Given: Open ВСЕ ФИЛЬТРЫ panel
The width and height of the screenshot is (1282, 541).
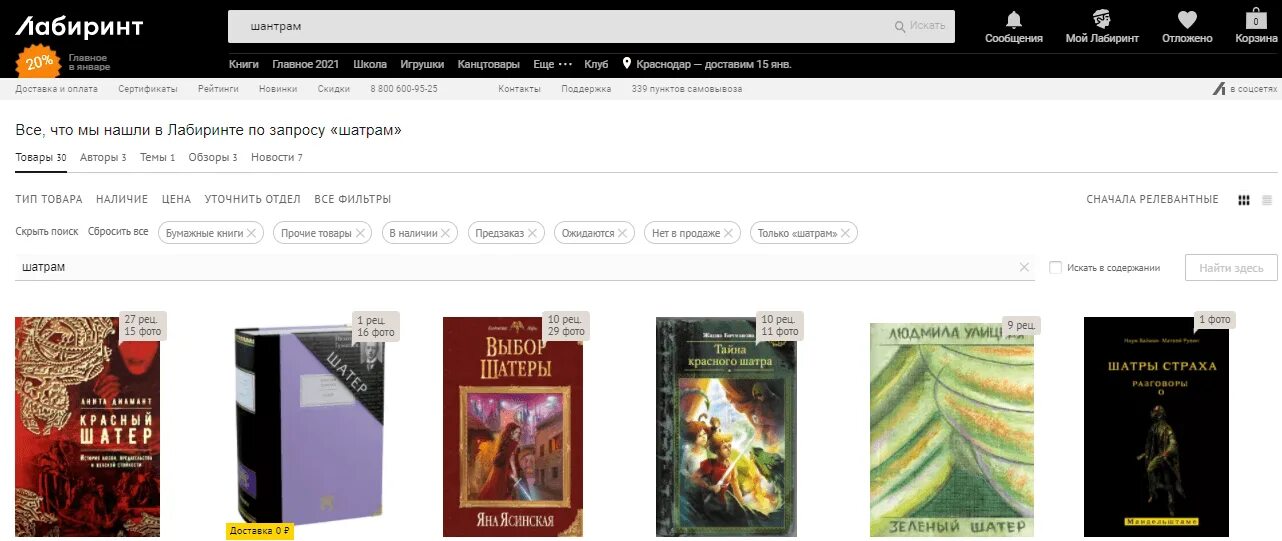Looking at the screenshot, I should coord(352,200).
